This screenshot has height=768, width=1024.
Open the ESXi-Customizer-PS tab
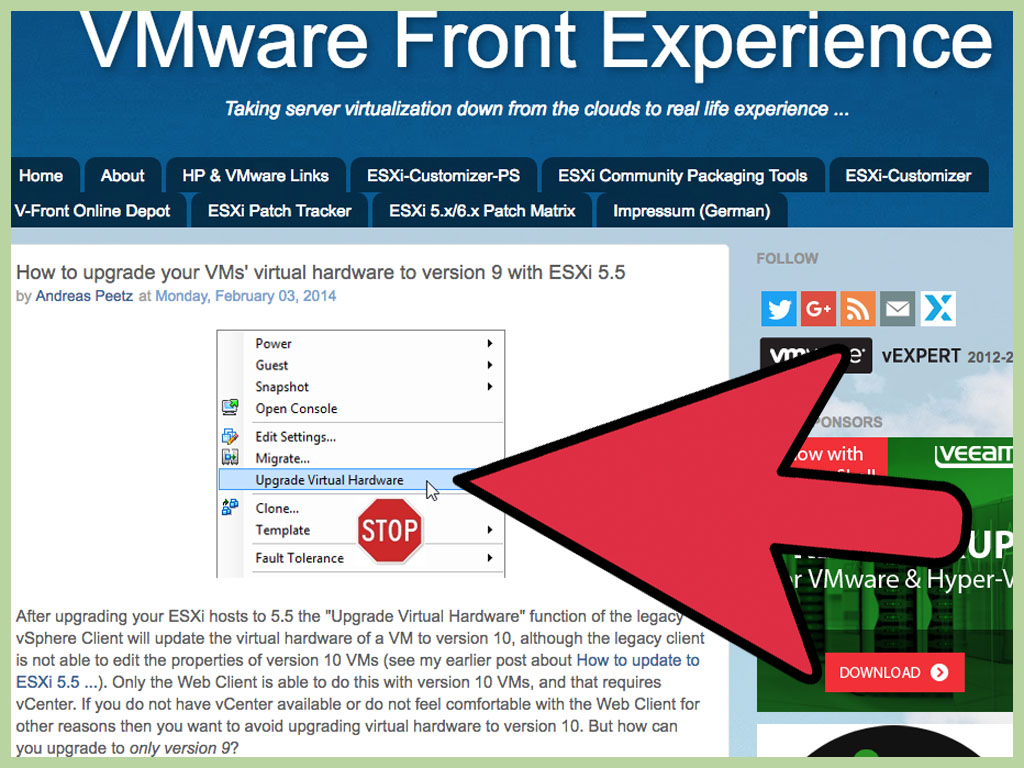pyautogui.click(x=443, y=175)
